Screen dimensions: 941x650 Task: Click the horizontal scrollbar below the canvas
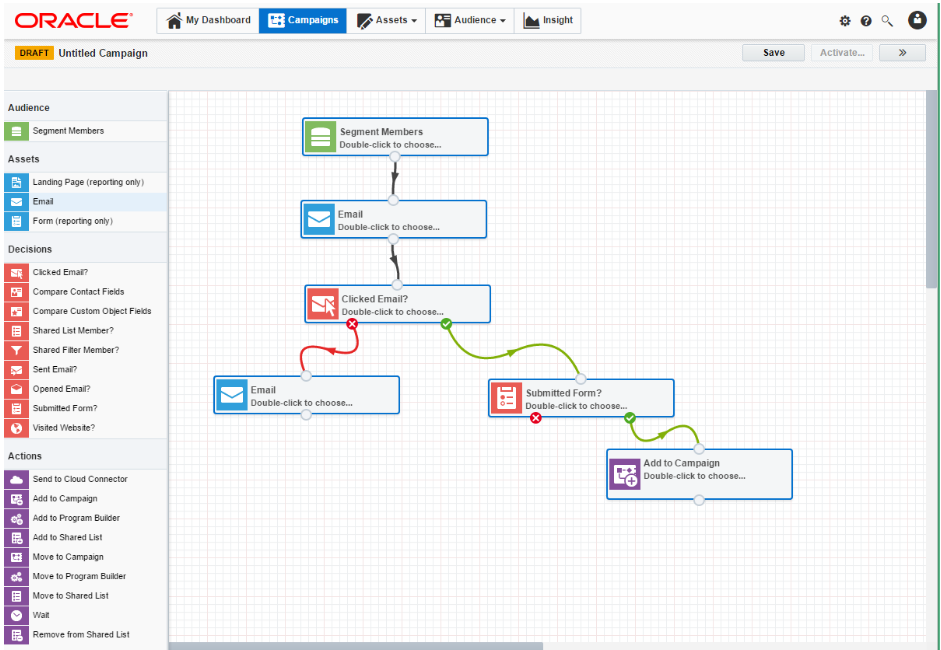tap(355, 645)
